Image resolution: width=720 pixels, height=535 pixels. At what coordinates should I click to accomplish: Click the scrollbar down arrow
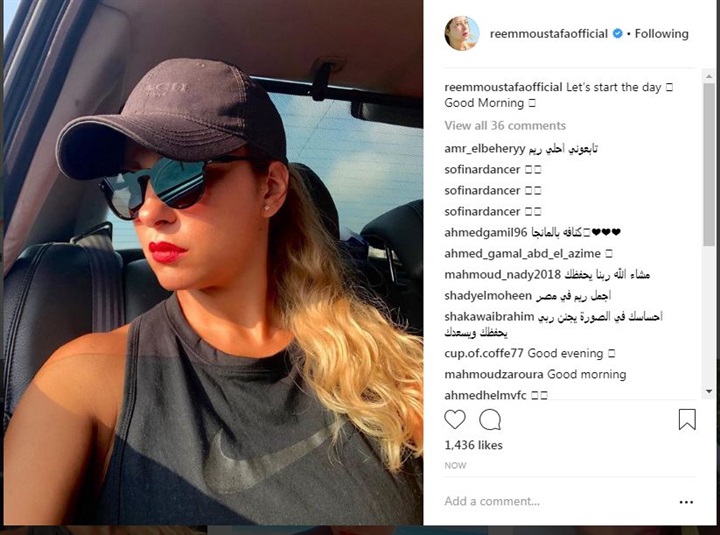tap(709, 392)
